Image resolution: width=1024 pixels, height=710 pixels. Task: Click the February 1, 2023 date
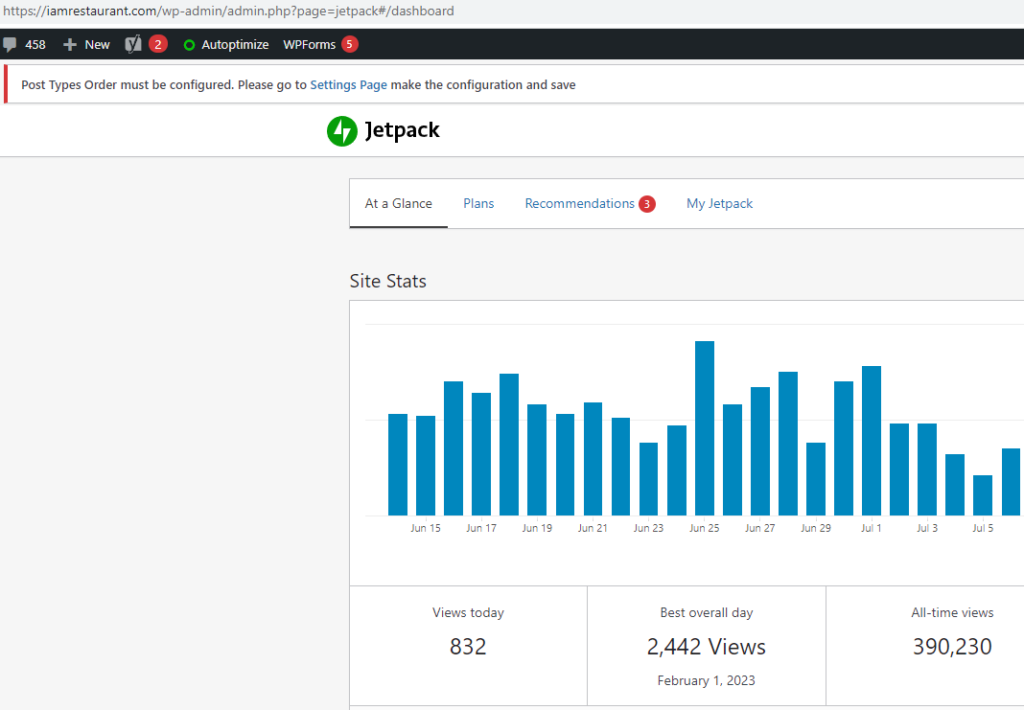(707, 681)
